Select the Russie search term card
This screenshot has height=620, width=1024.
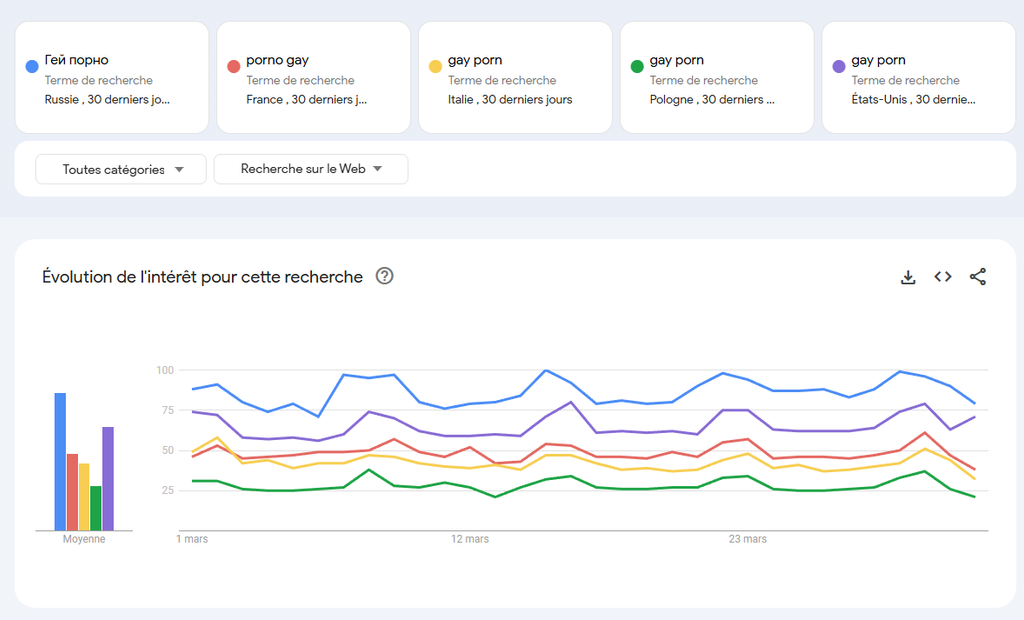[x=112, y=78]
